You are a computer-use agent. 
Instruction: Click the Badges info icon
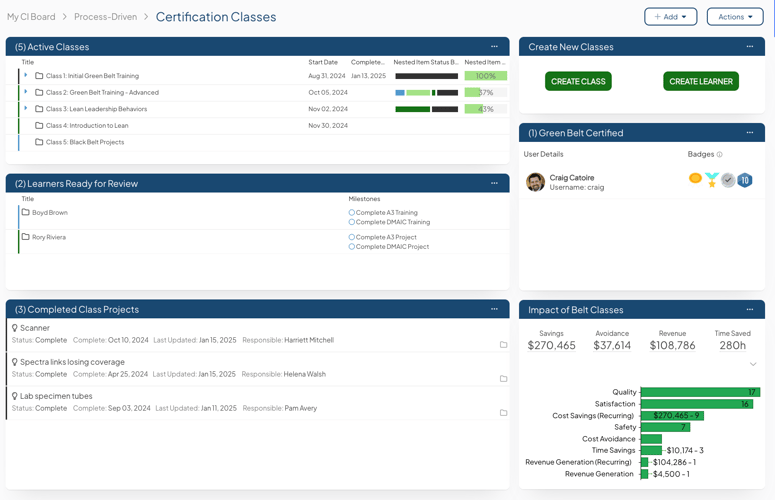pyautogui.click(x=719, y=155)
